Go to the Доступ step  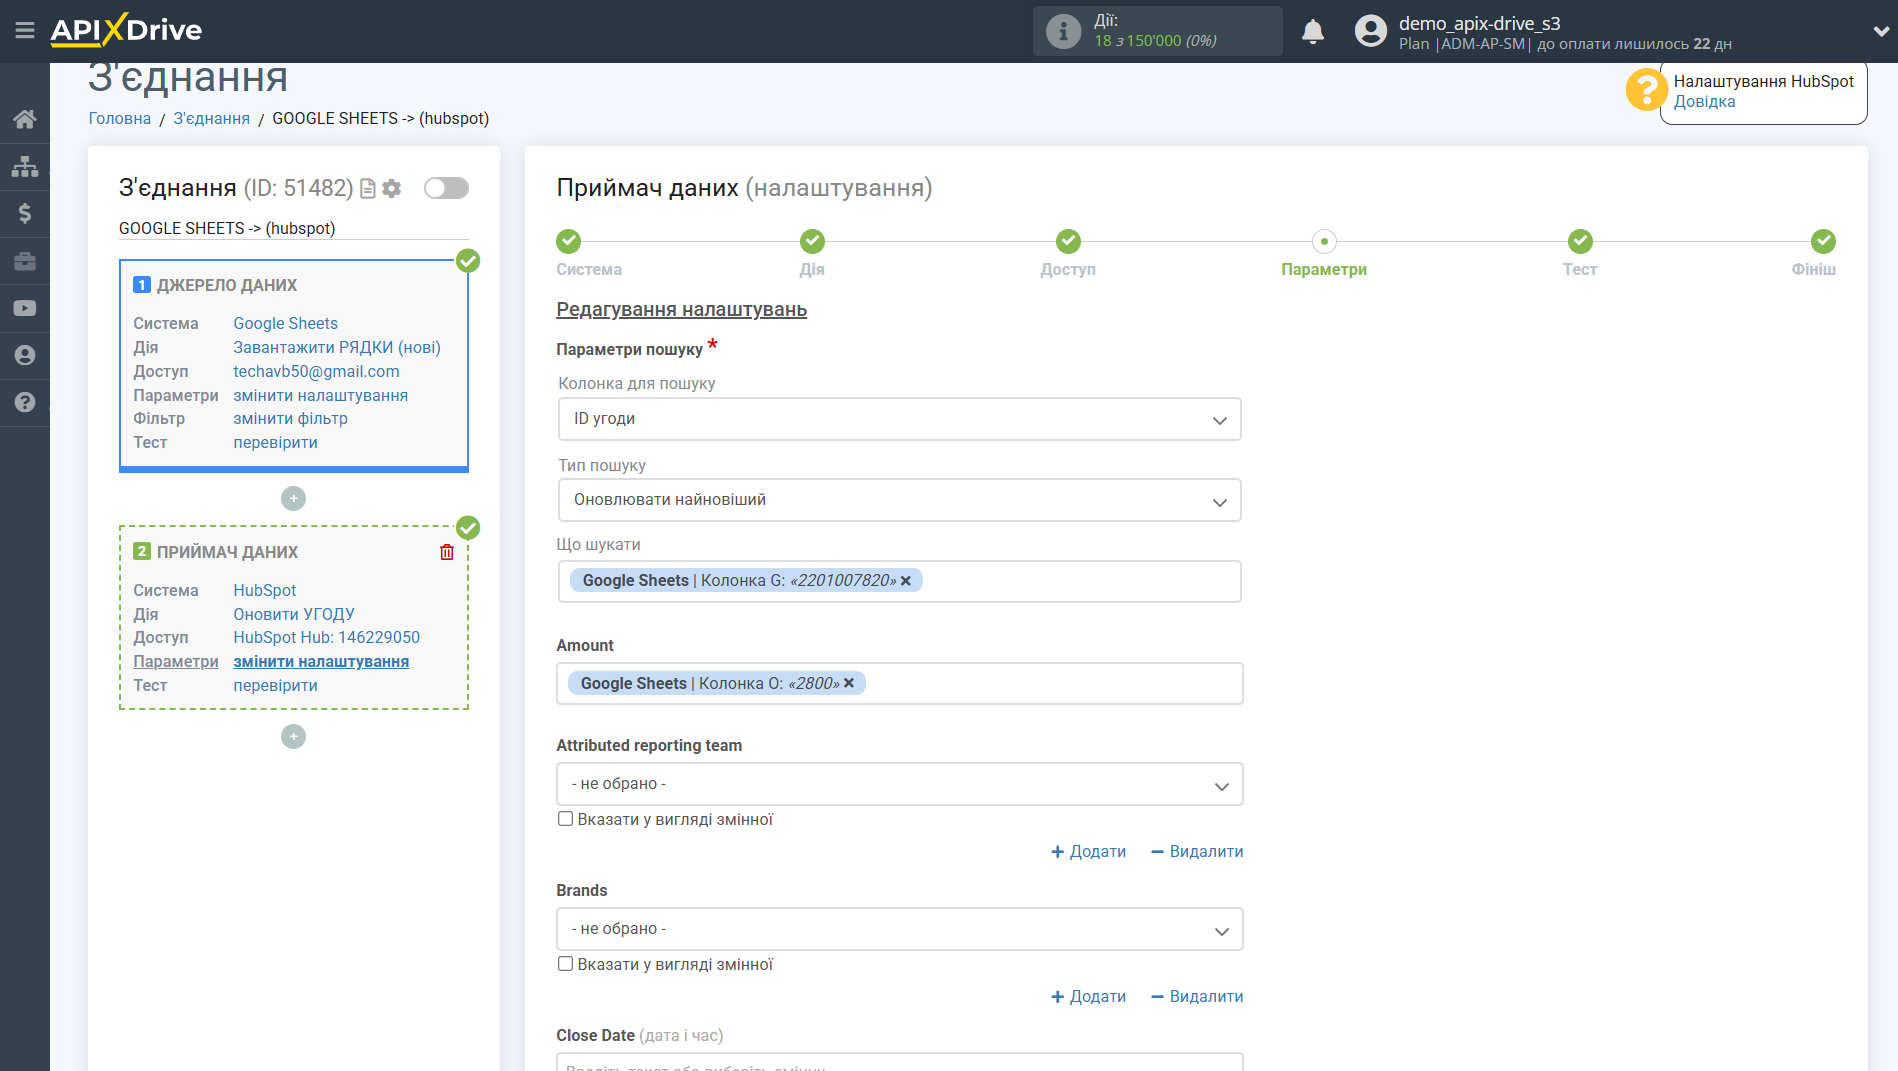pyautogui.click(x=1068, y=241)
